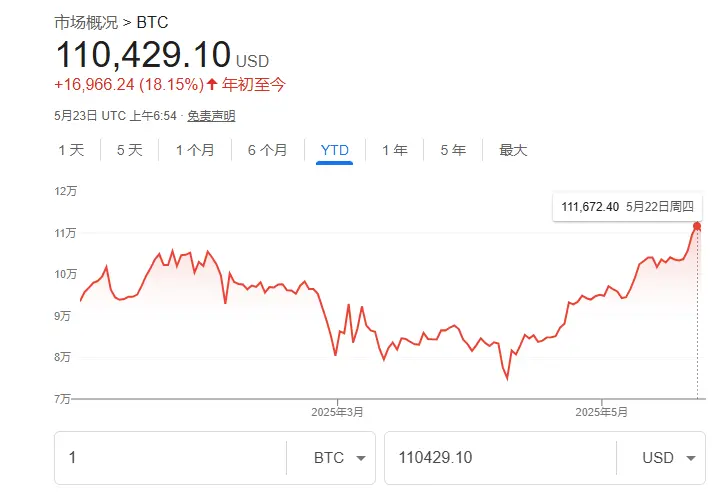Show the 5 年 price chart
The image size is (715, 496).
tap(453, 150)
